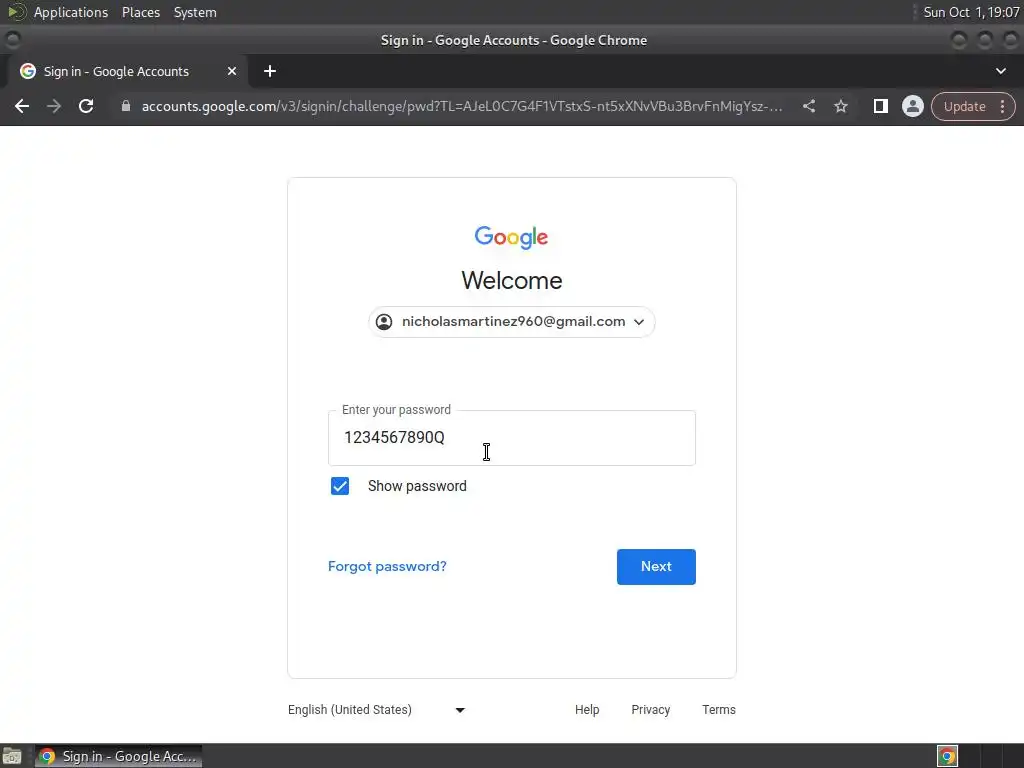Click the clock showing Sun Oct 1, 19:07
The width and height of the screenshot is (1024, 768).
(971, 12)
